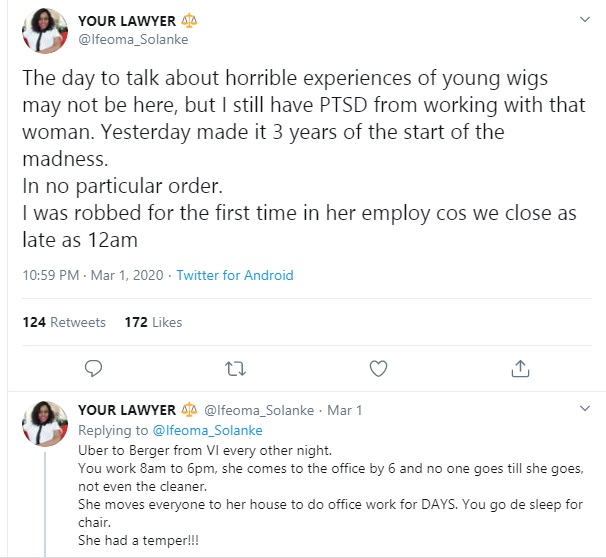Click the Twitter for Android link

pyautogui.click(x=235, y=275)
